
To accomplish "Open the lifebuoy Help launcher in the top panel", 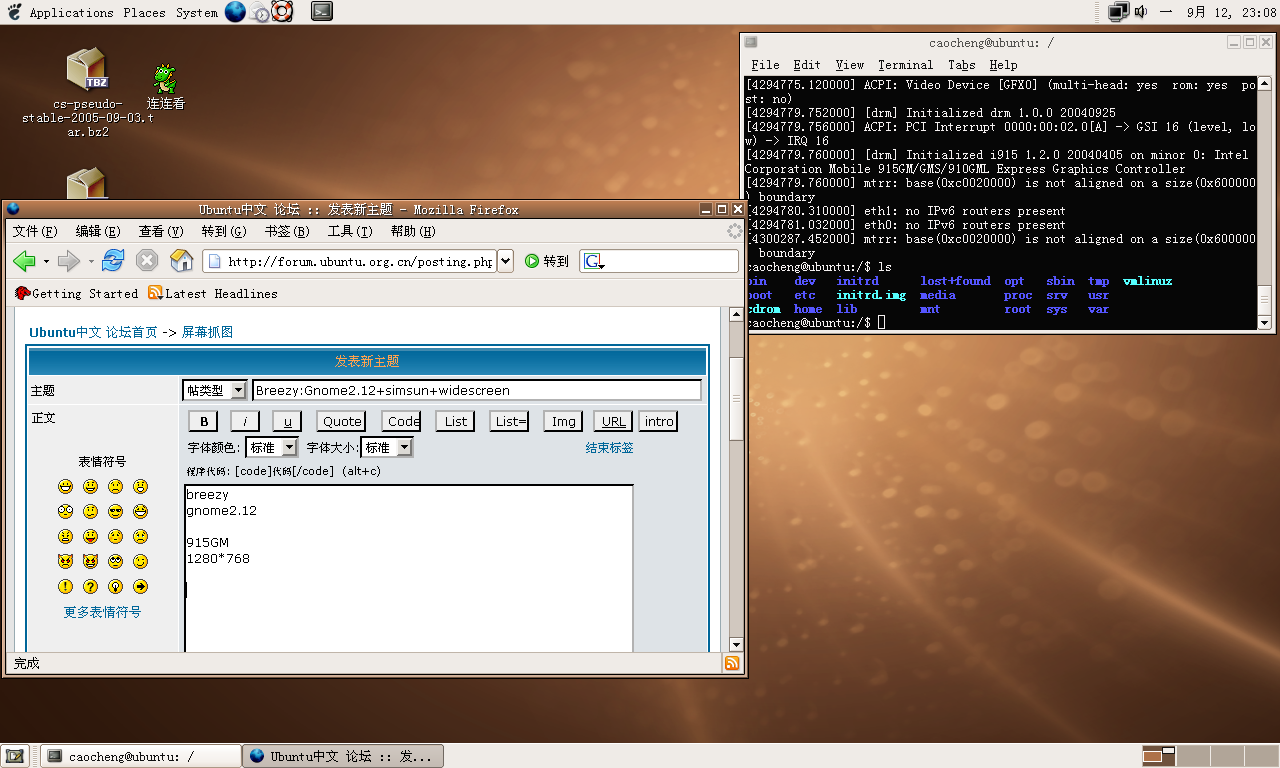I will point(282,12).
